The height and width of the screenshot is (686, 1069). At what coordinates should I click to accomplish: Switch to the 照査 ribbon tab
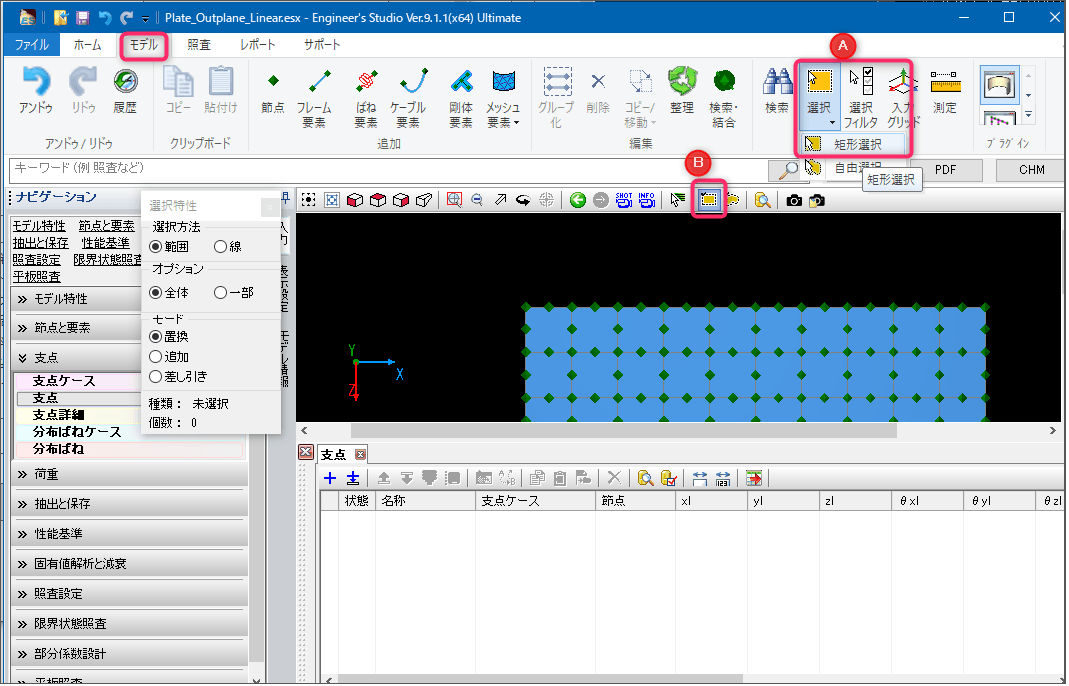click(x=199, y=44)
